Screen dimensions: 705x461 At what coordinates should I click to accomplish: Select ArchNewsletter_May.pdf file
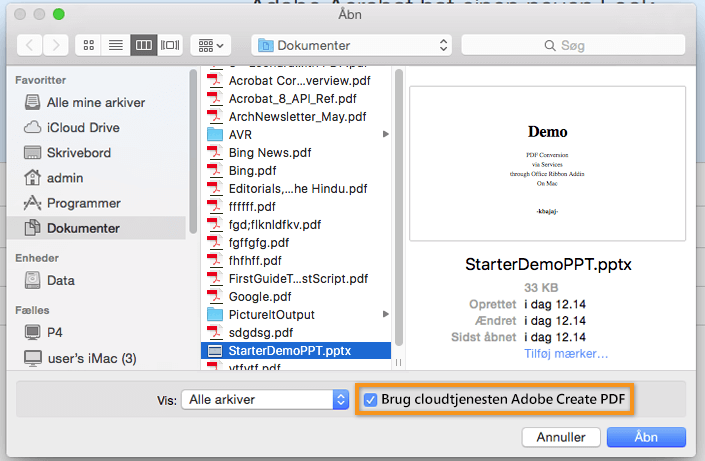pos(296,116)
